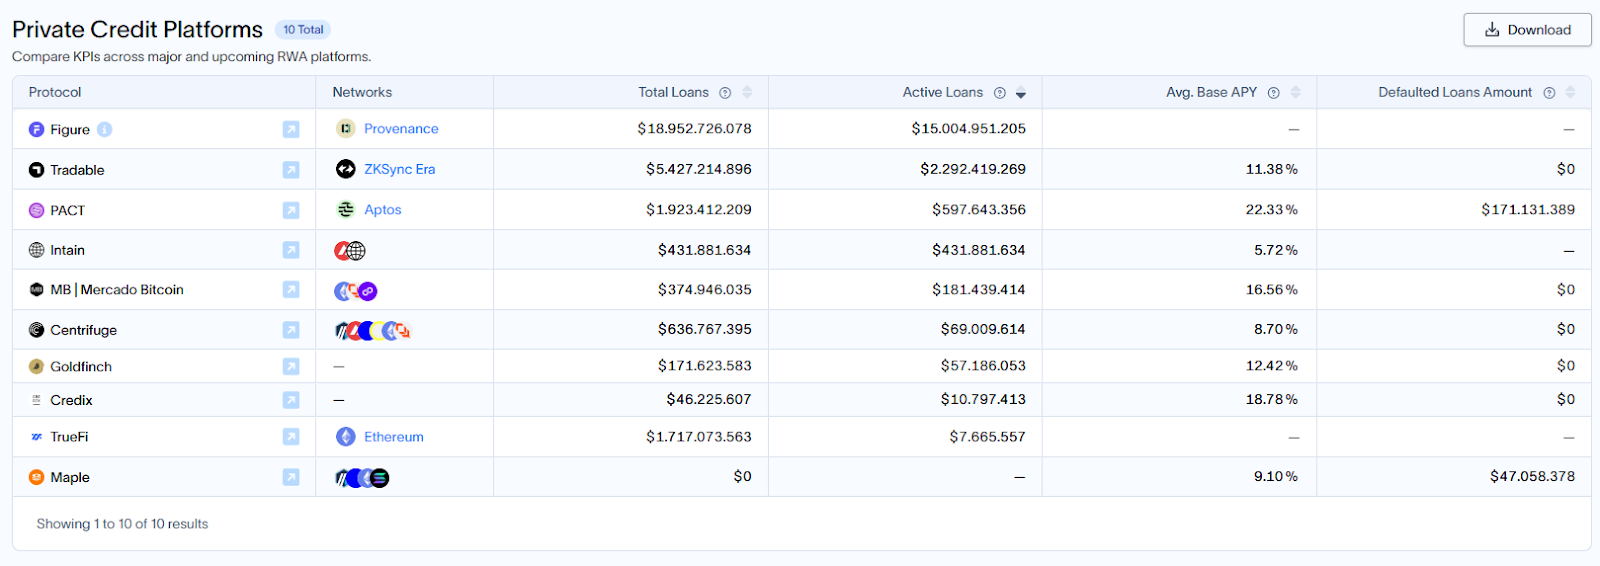This screenshot has height=566, width=1600.
Task: Click the Provenance network logo icon
Action: 346,128
